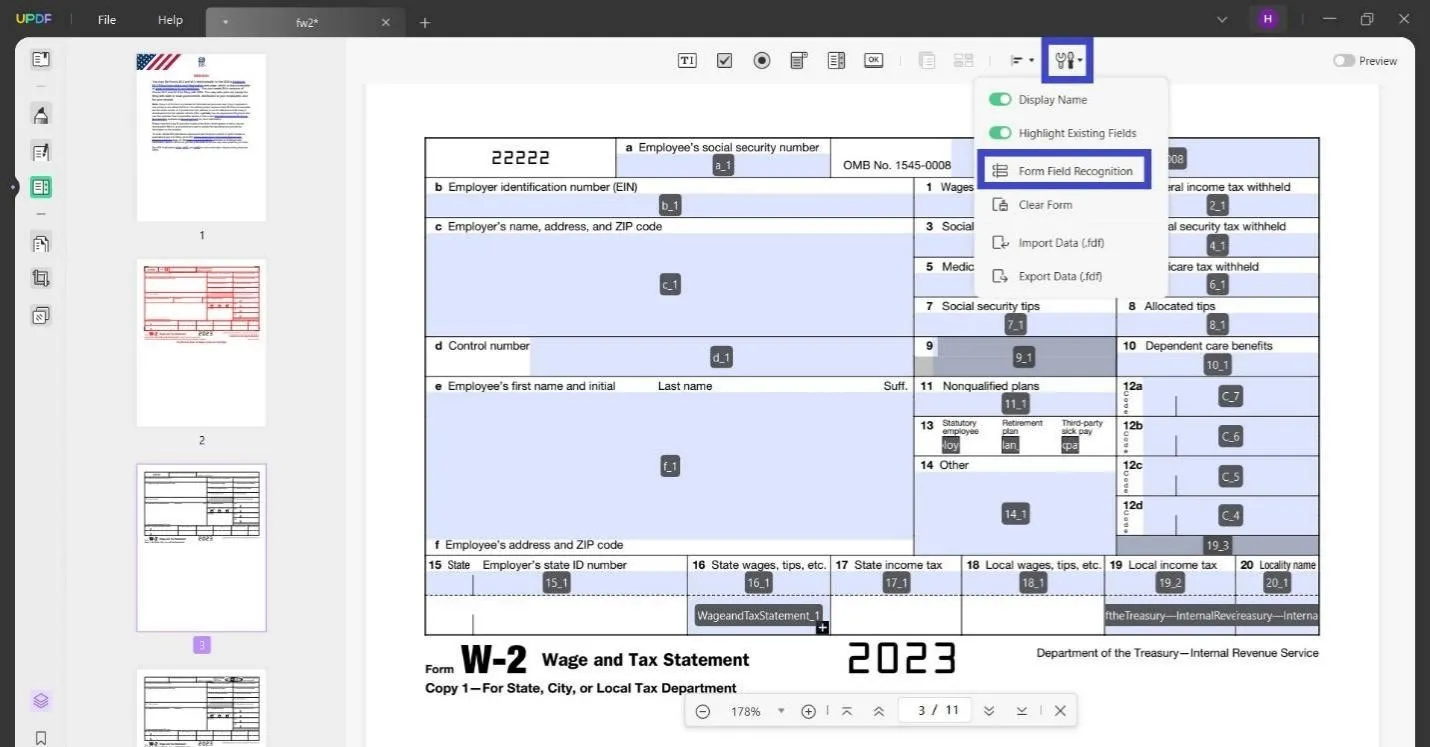Open the Bookmarks panel icon
Viewport: 1430px width, 747px height.
41,738
